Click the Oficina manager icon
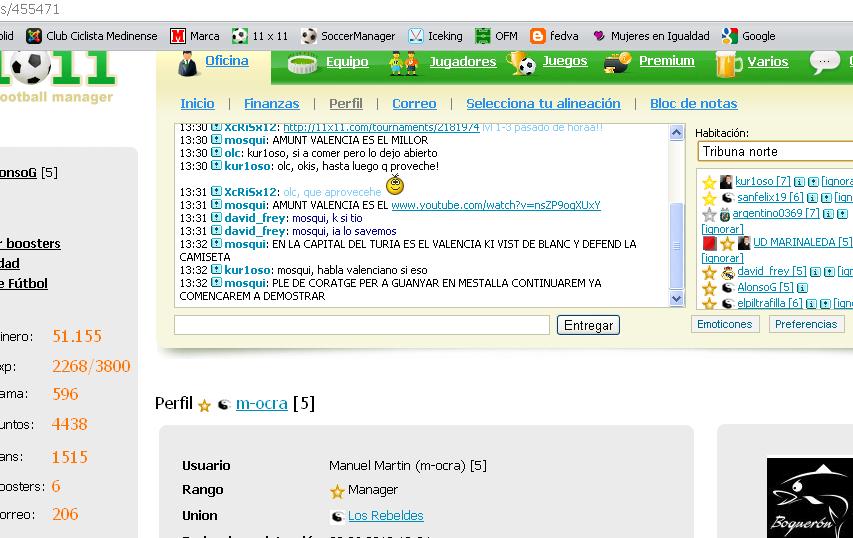 pyautogui.click(x=187, y=63)
